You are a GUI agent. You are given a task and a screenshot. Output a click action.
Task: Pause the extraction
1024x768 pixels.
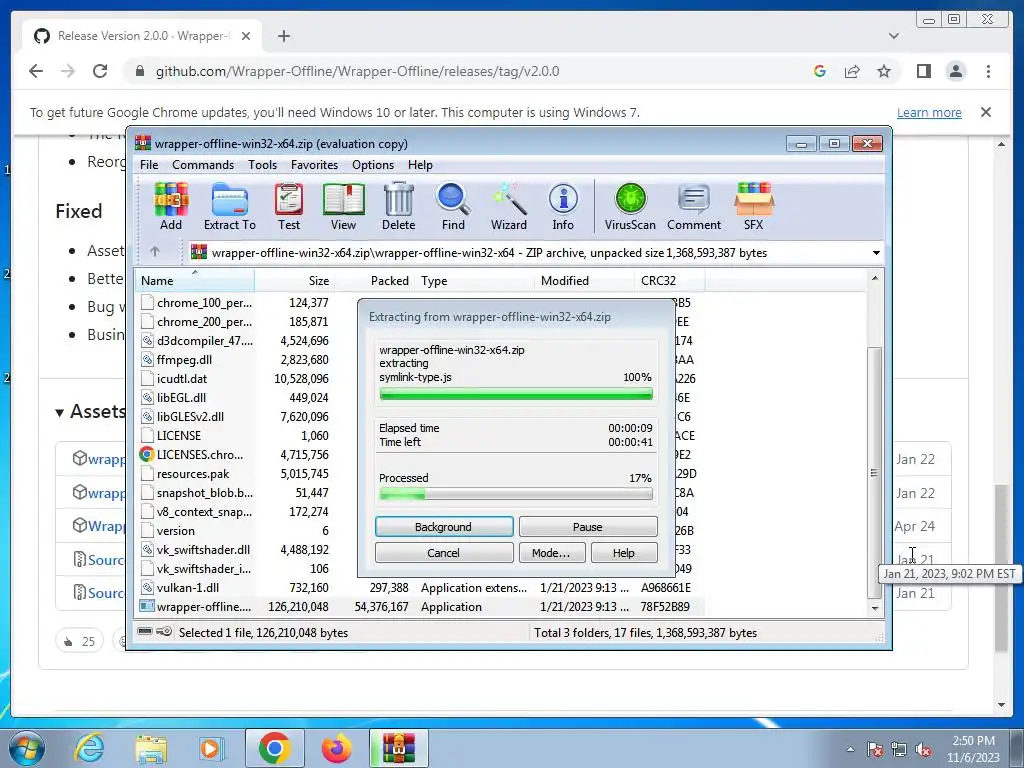click(x=588, y=526)
